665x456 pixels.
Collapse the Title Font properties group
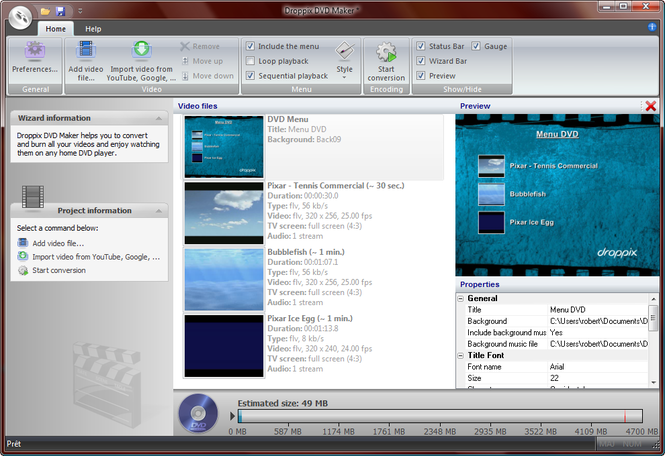point(461,355)
